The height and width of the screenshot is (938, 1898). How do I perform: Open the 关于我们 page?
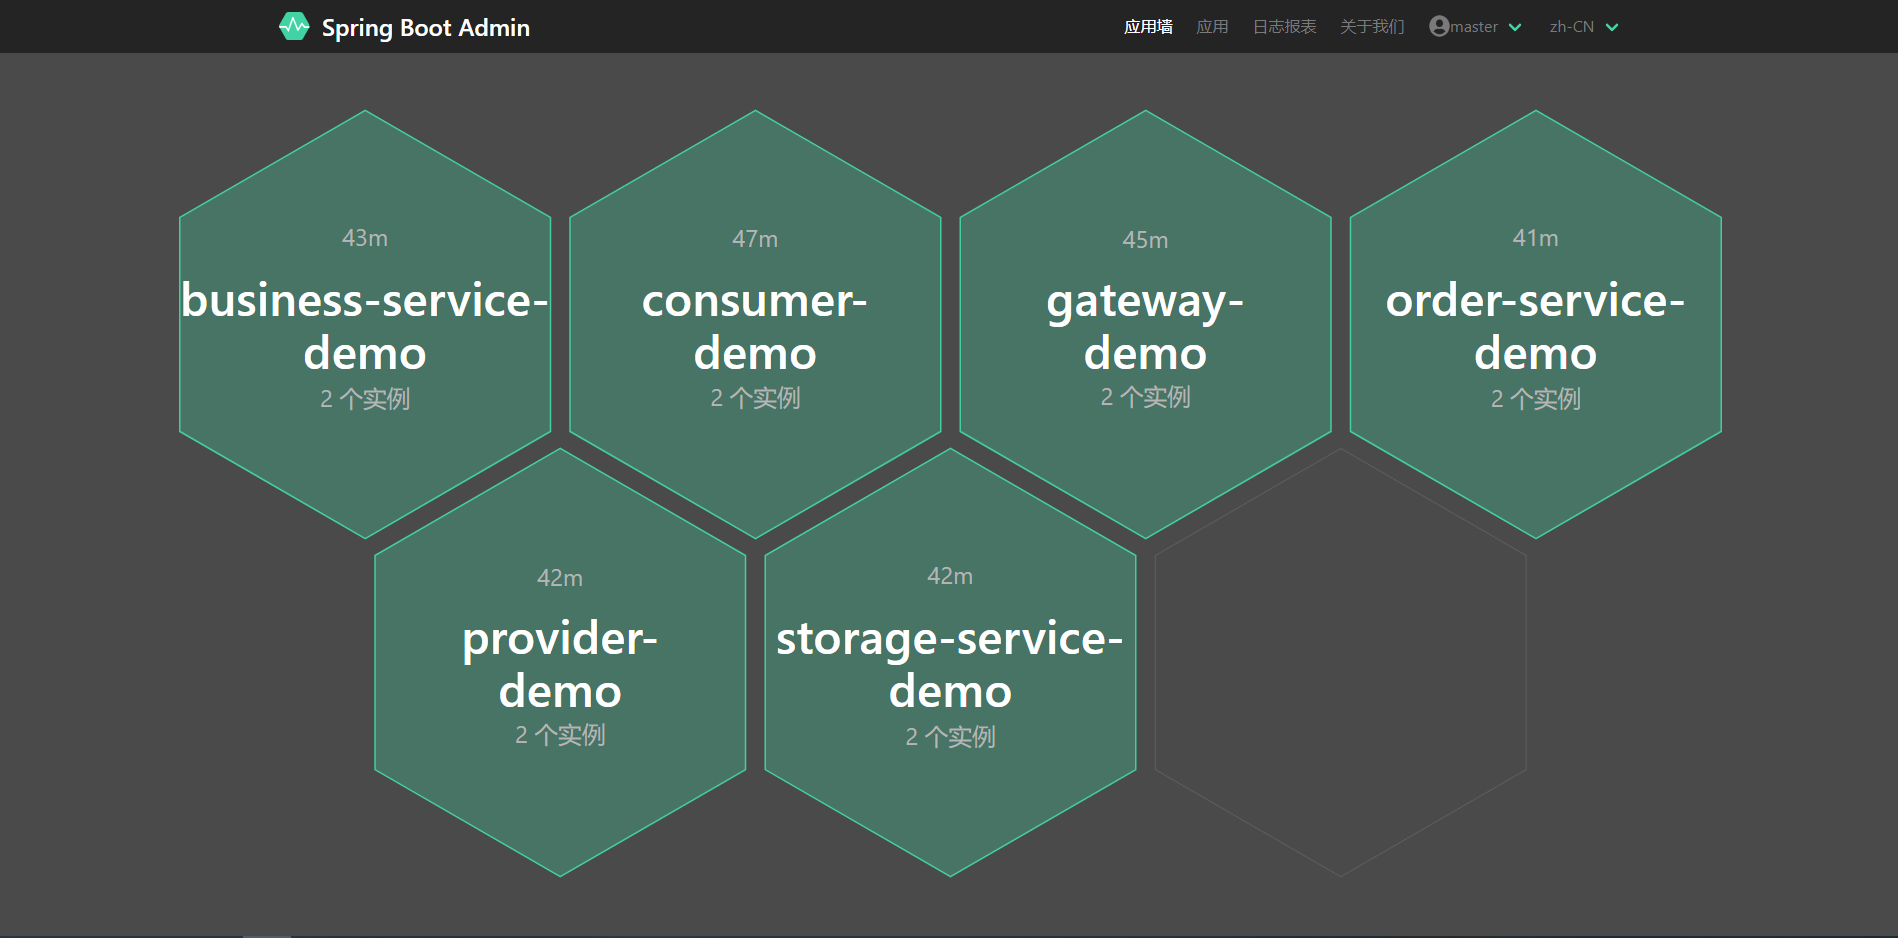click(1372, 27)
